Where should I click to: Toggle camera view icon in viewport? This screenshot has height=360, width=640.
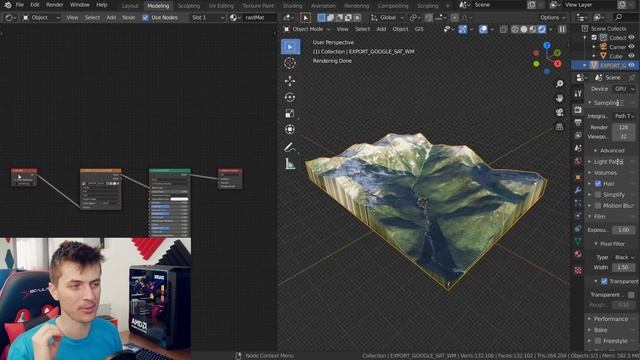[559, 112]
